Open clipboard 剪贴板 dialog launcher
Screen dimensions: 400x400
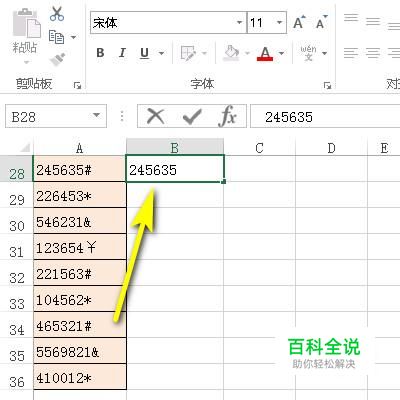click(77, 86)
